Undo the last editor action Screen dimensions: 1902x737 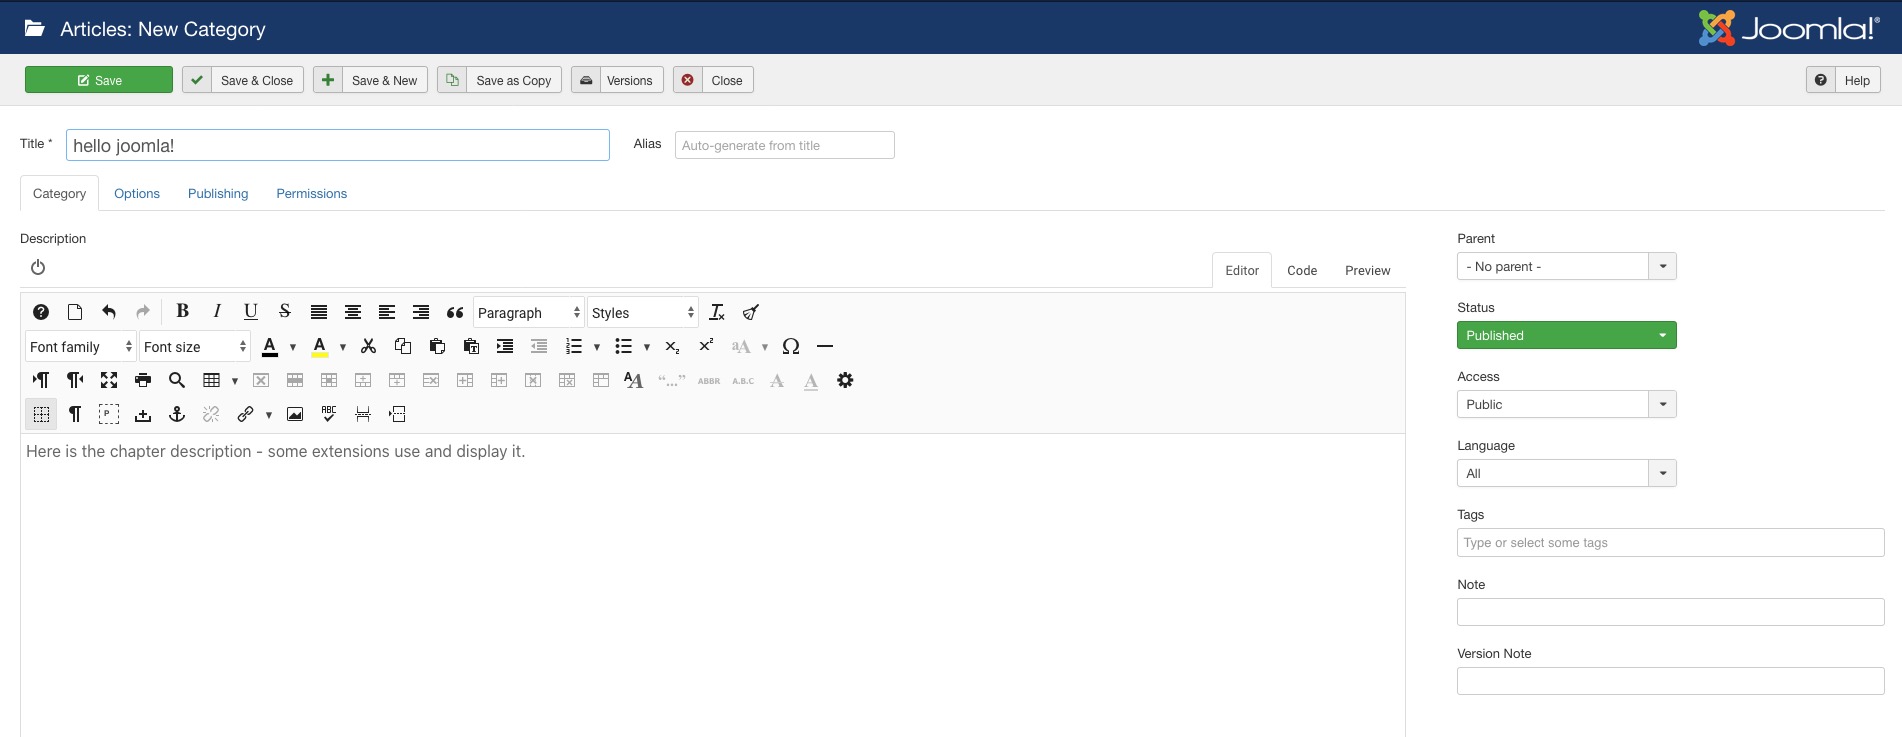[109, 312]
